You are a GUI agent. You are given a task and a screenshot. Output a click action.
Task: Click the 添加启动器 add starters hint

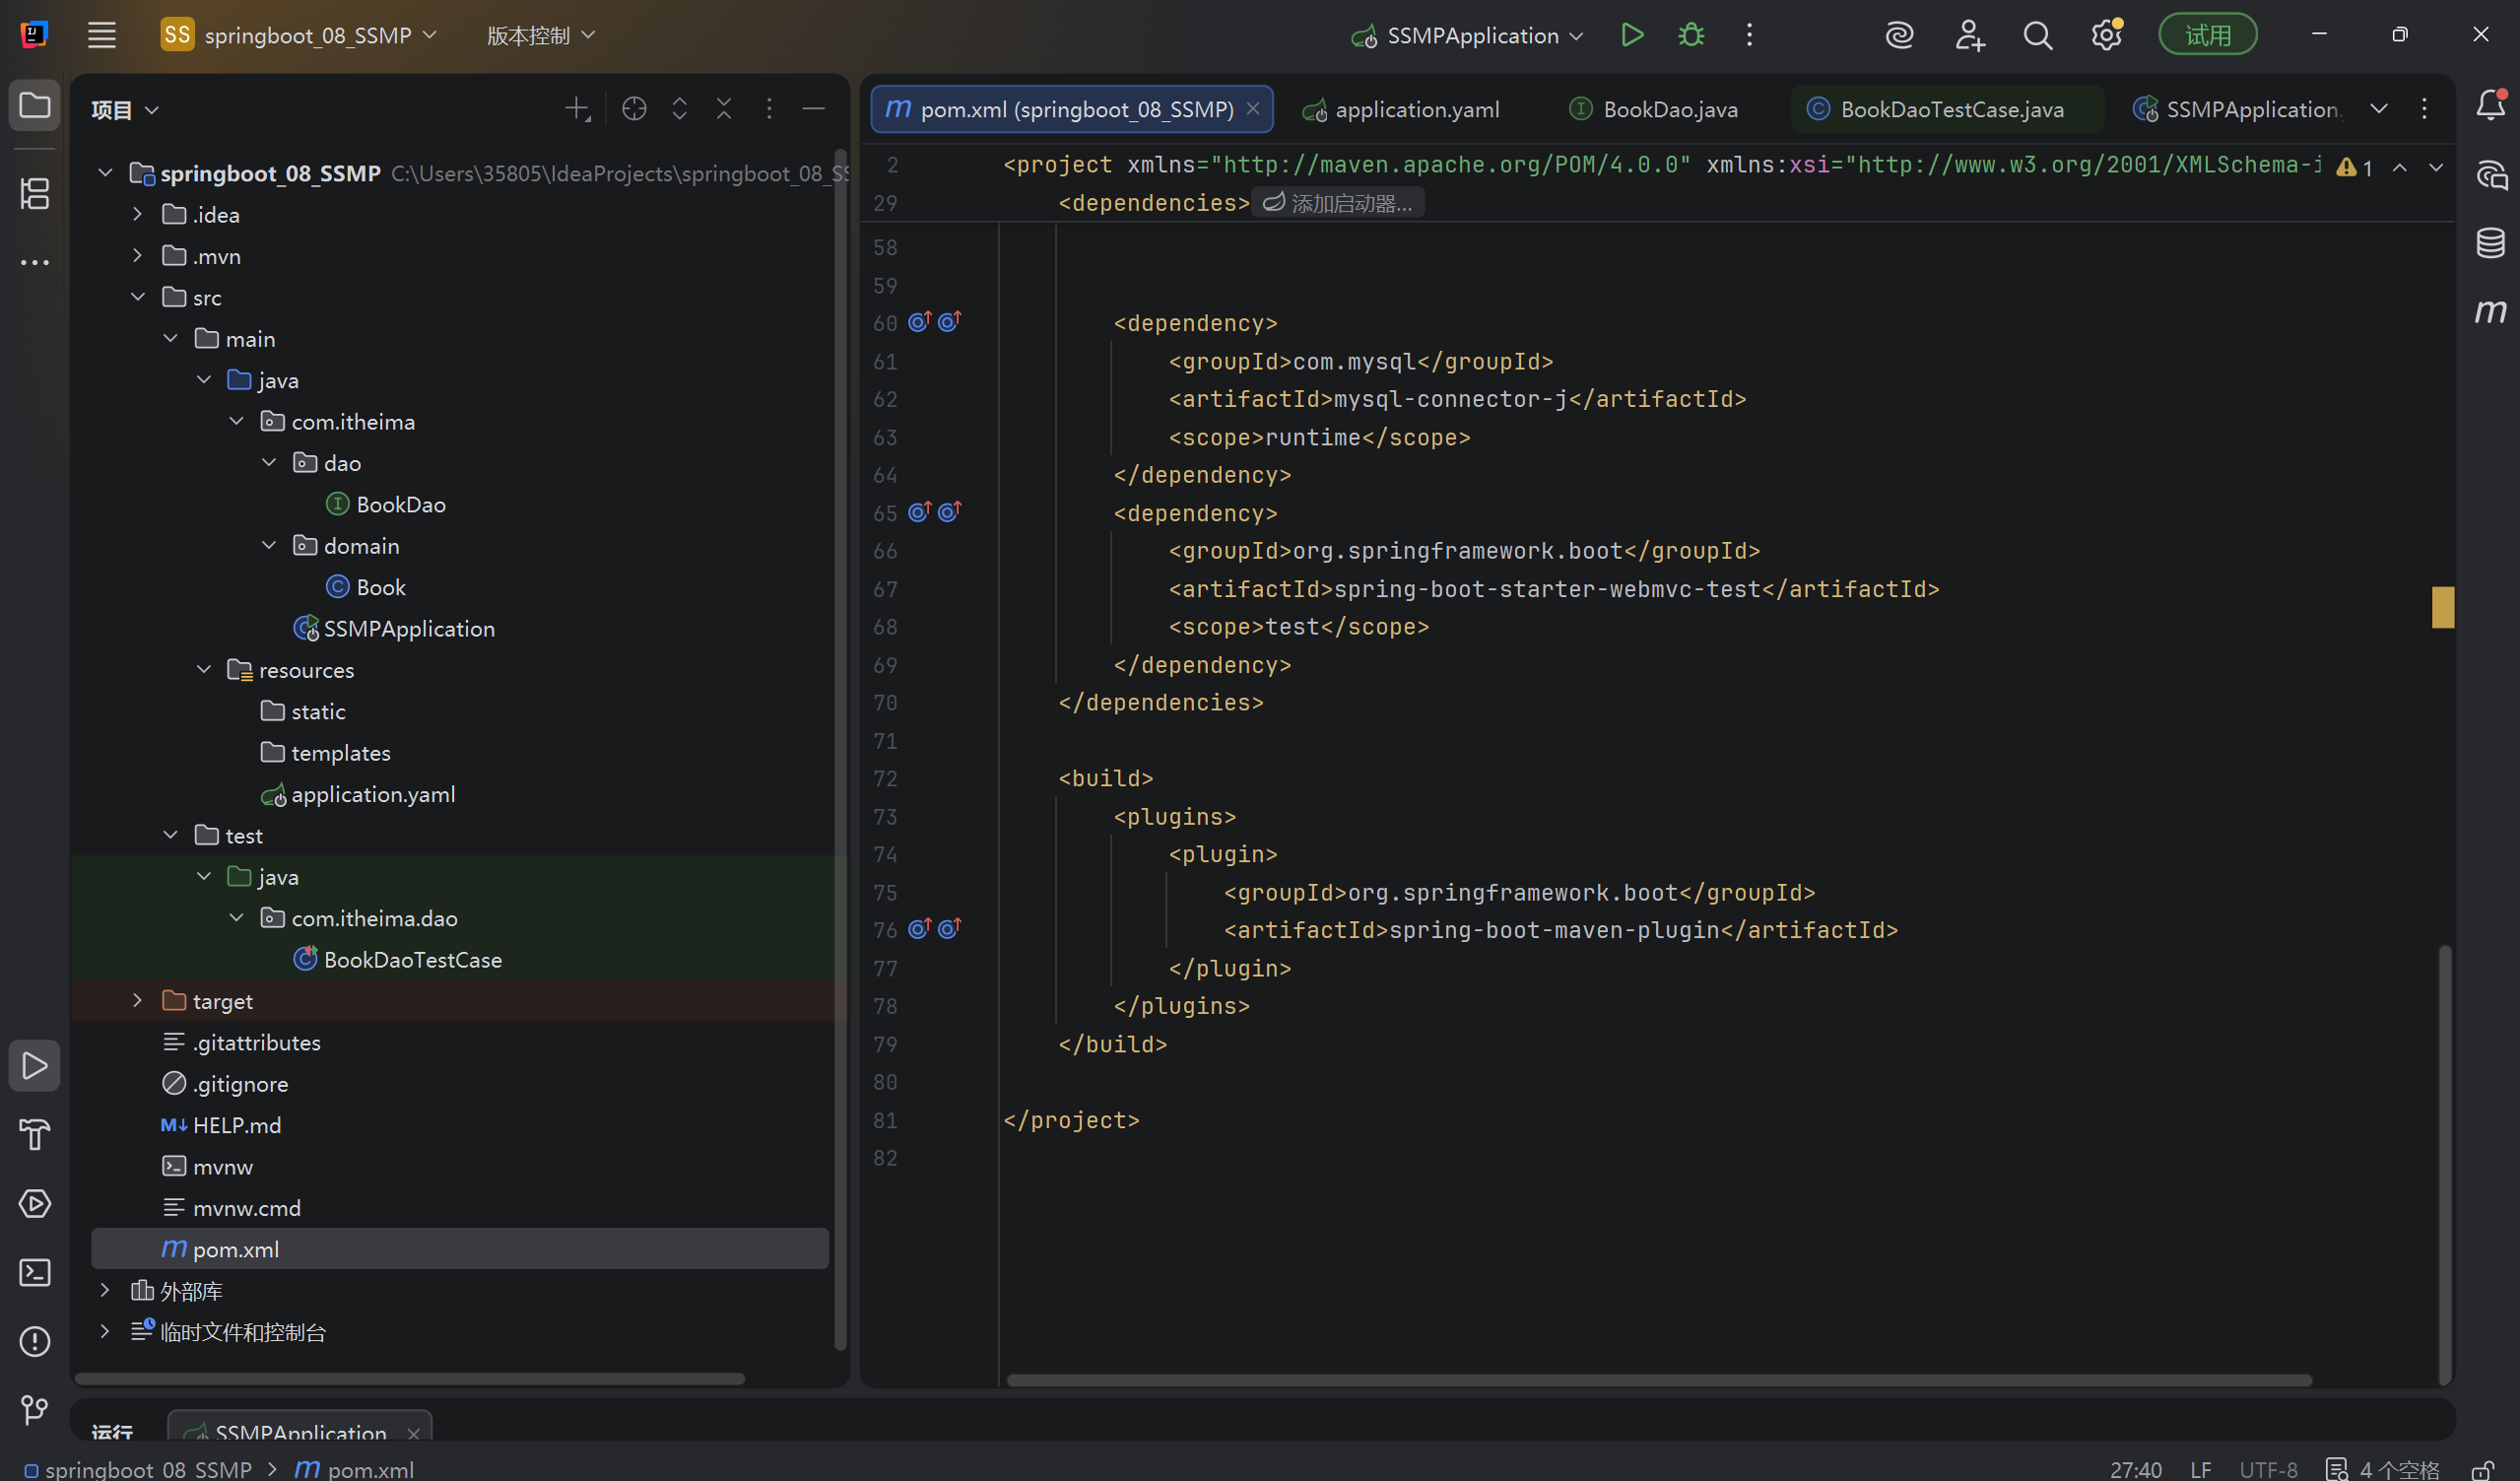coord(1338,203)
